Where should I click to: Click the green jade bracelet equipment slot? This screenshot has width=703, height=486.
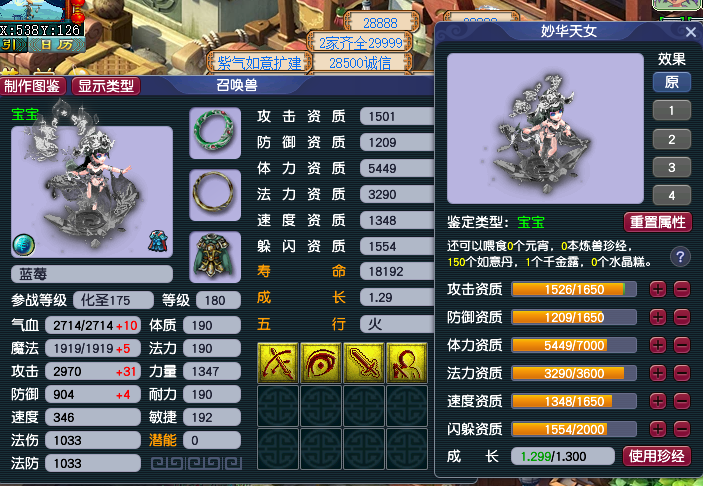pos(215,133)
